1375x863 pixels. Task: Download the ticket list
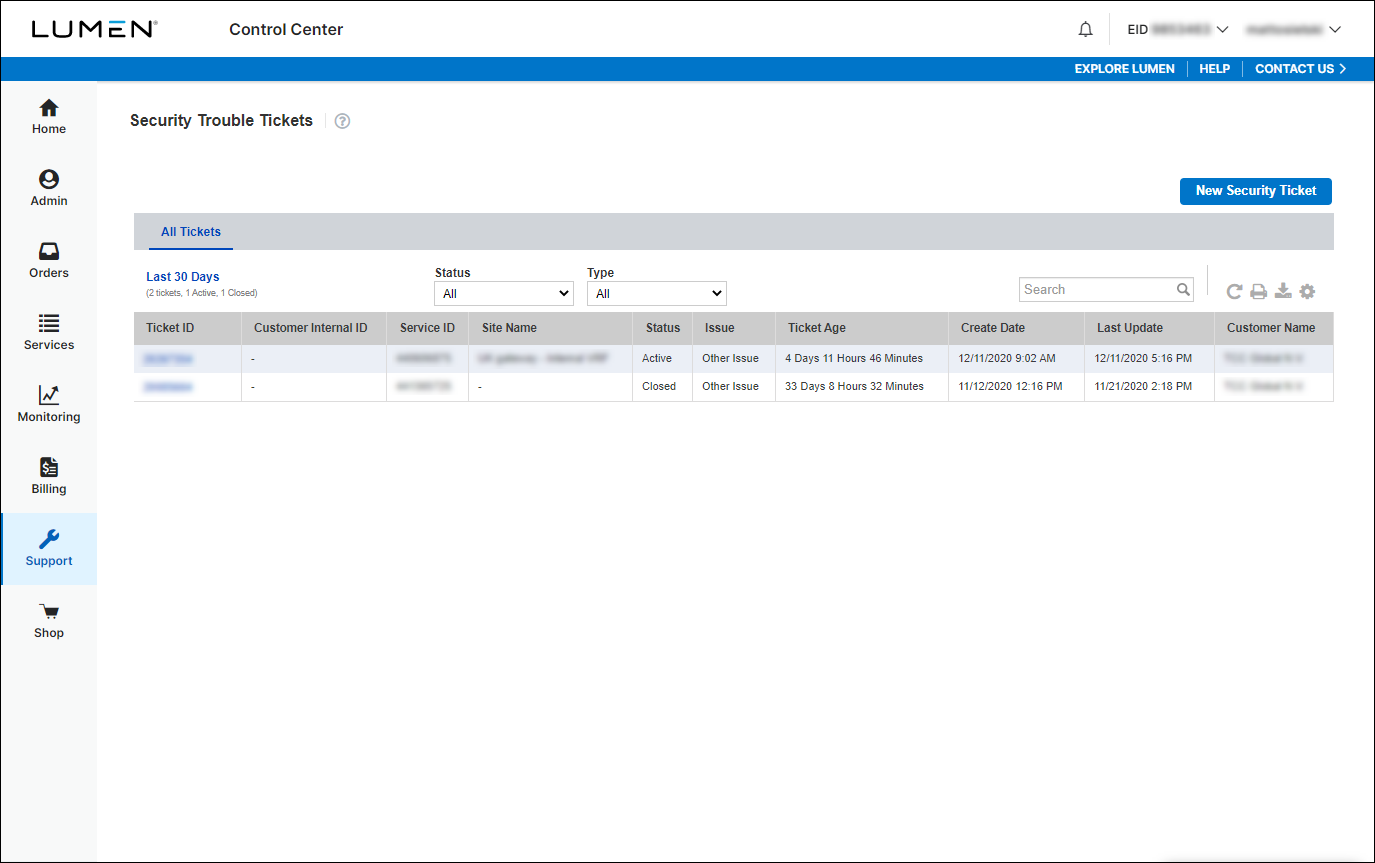pyautogui.click(x=1283, y=291)
